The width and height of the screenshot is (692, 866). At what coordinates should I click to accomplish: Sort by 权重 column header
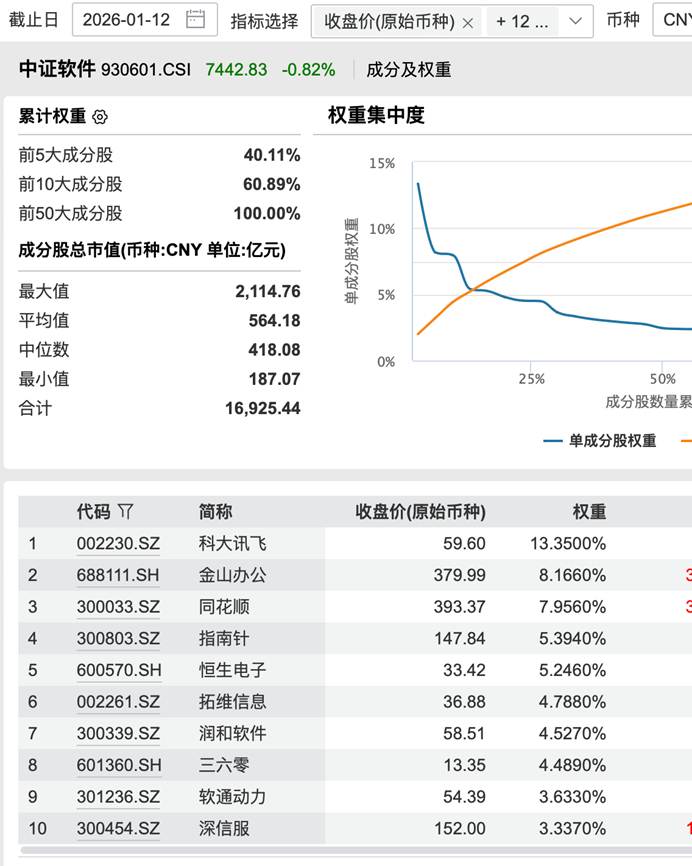pyautogui.click(x=589, y=511)
